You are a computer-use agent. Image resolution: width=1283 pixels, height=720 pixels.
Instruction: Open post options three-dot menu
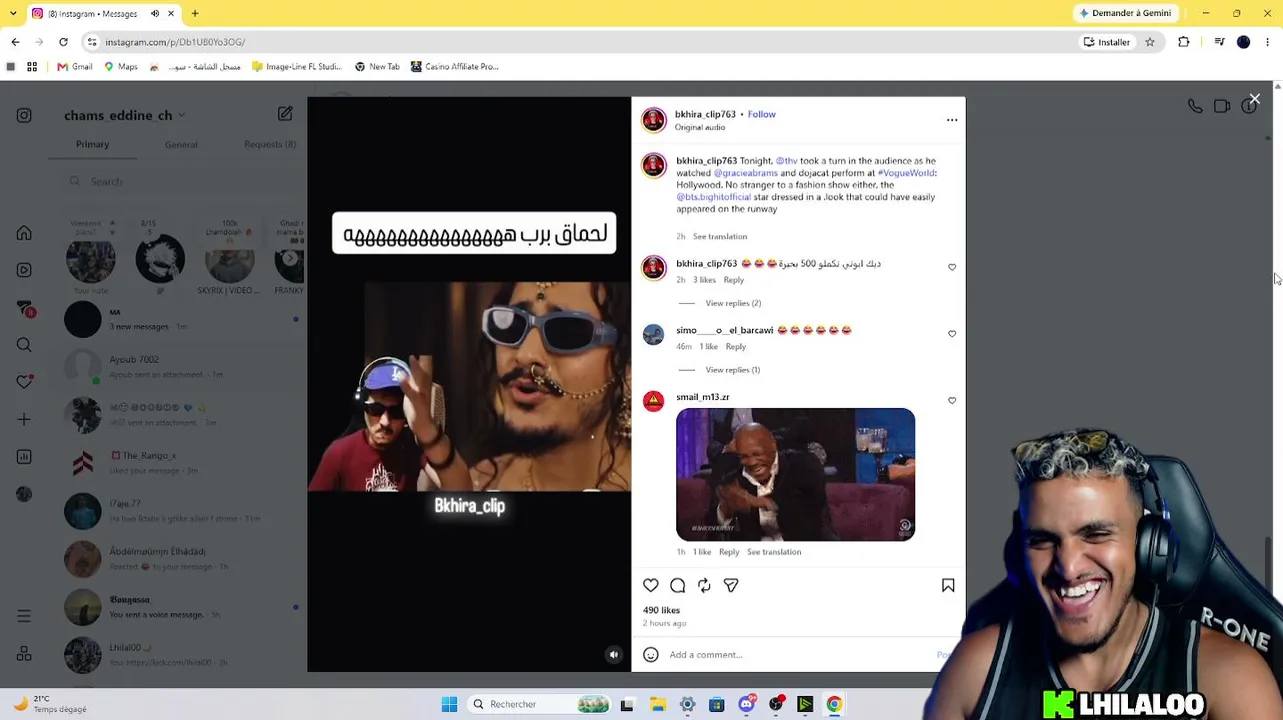point(952,120)
